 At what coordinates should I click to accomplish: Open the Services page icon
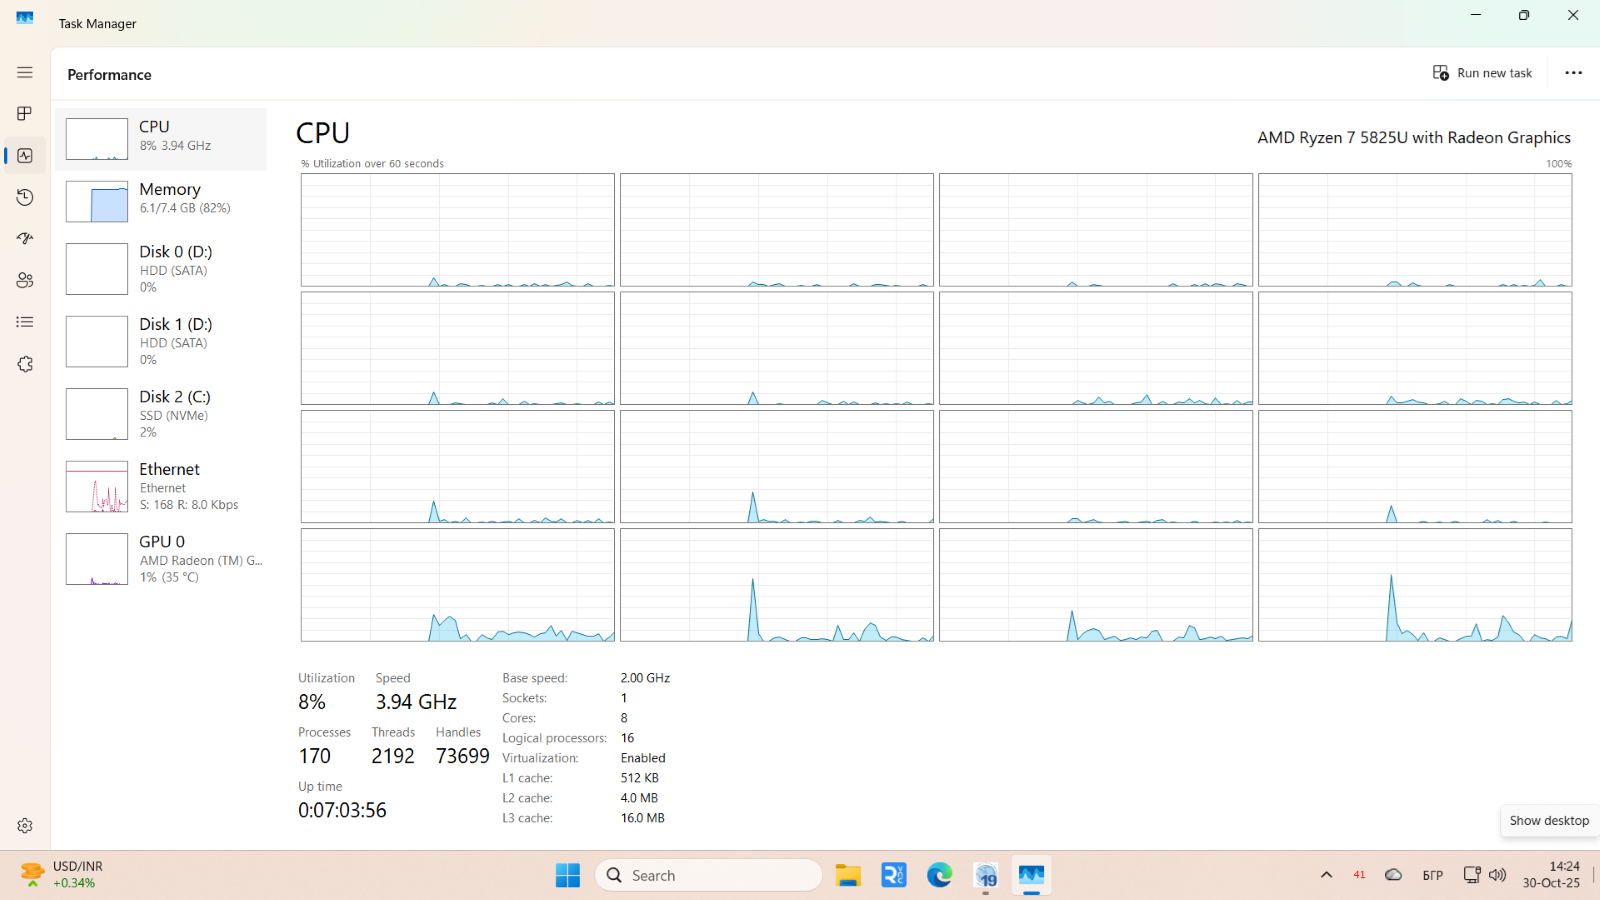(x=25, y=365)
